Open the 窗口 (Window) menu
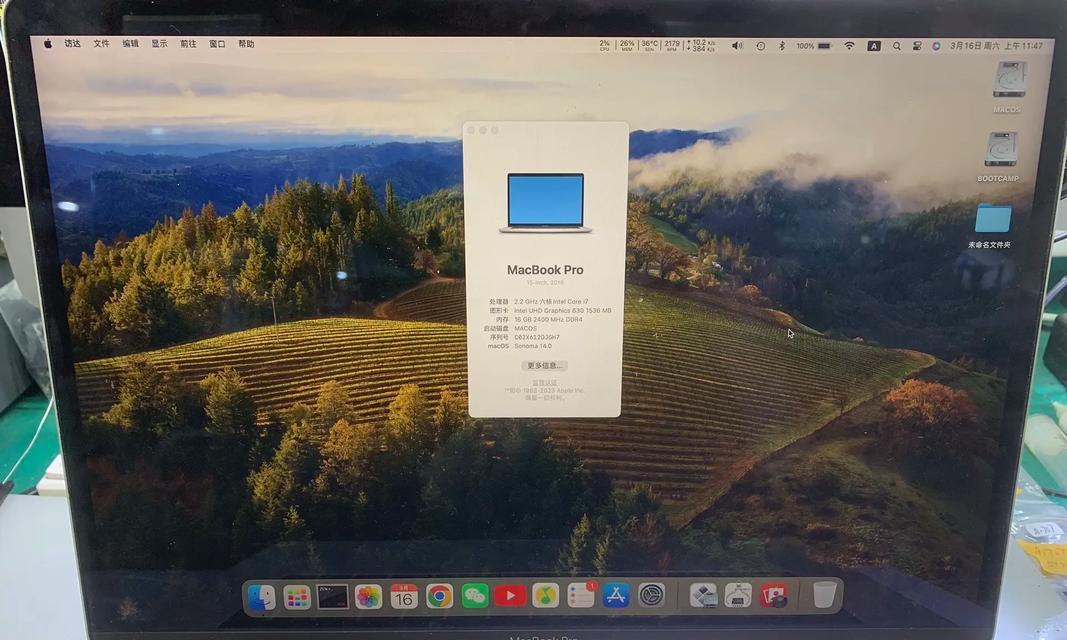Image resolution: width=1067 pixels, height=640 pixels. (217, 44)
